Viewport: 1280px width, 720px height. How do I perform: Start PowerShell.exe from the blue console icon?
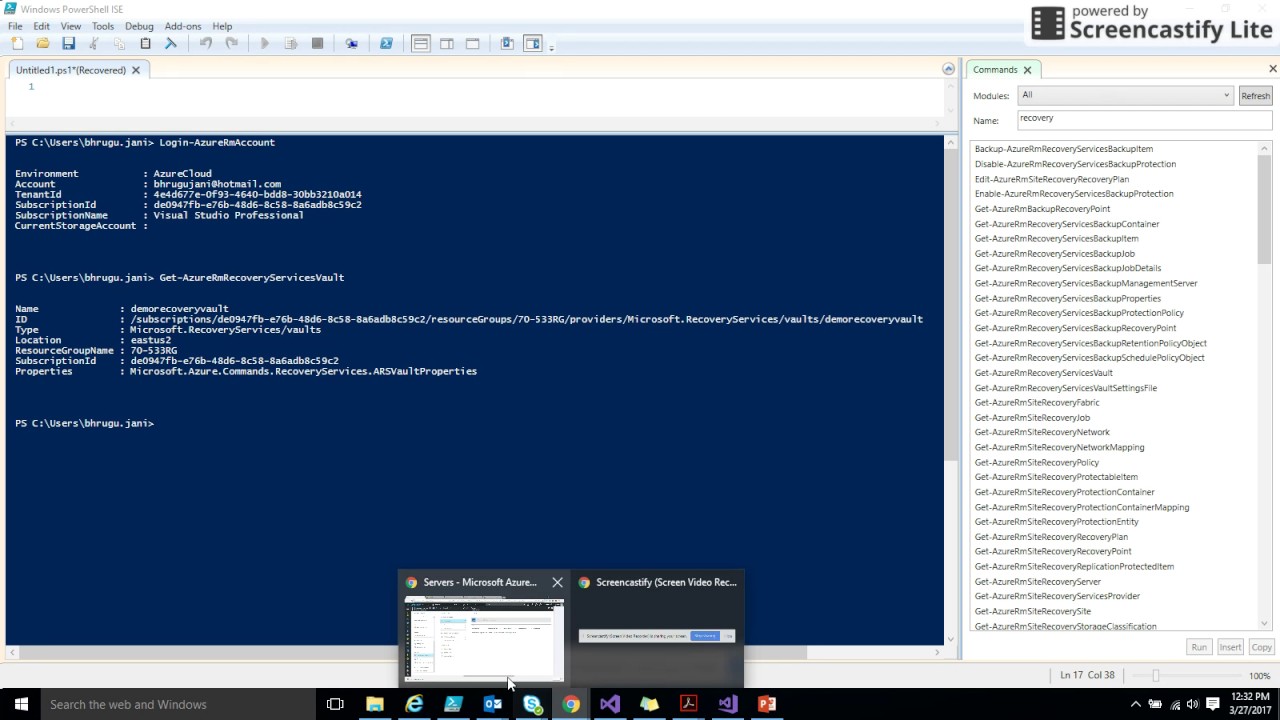click(386, 43)
